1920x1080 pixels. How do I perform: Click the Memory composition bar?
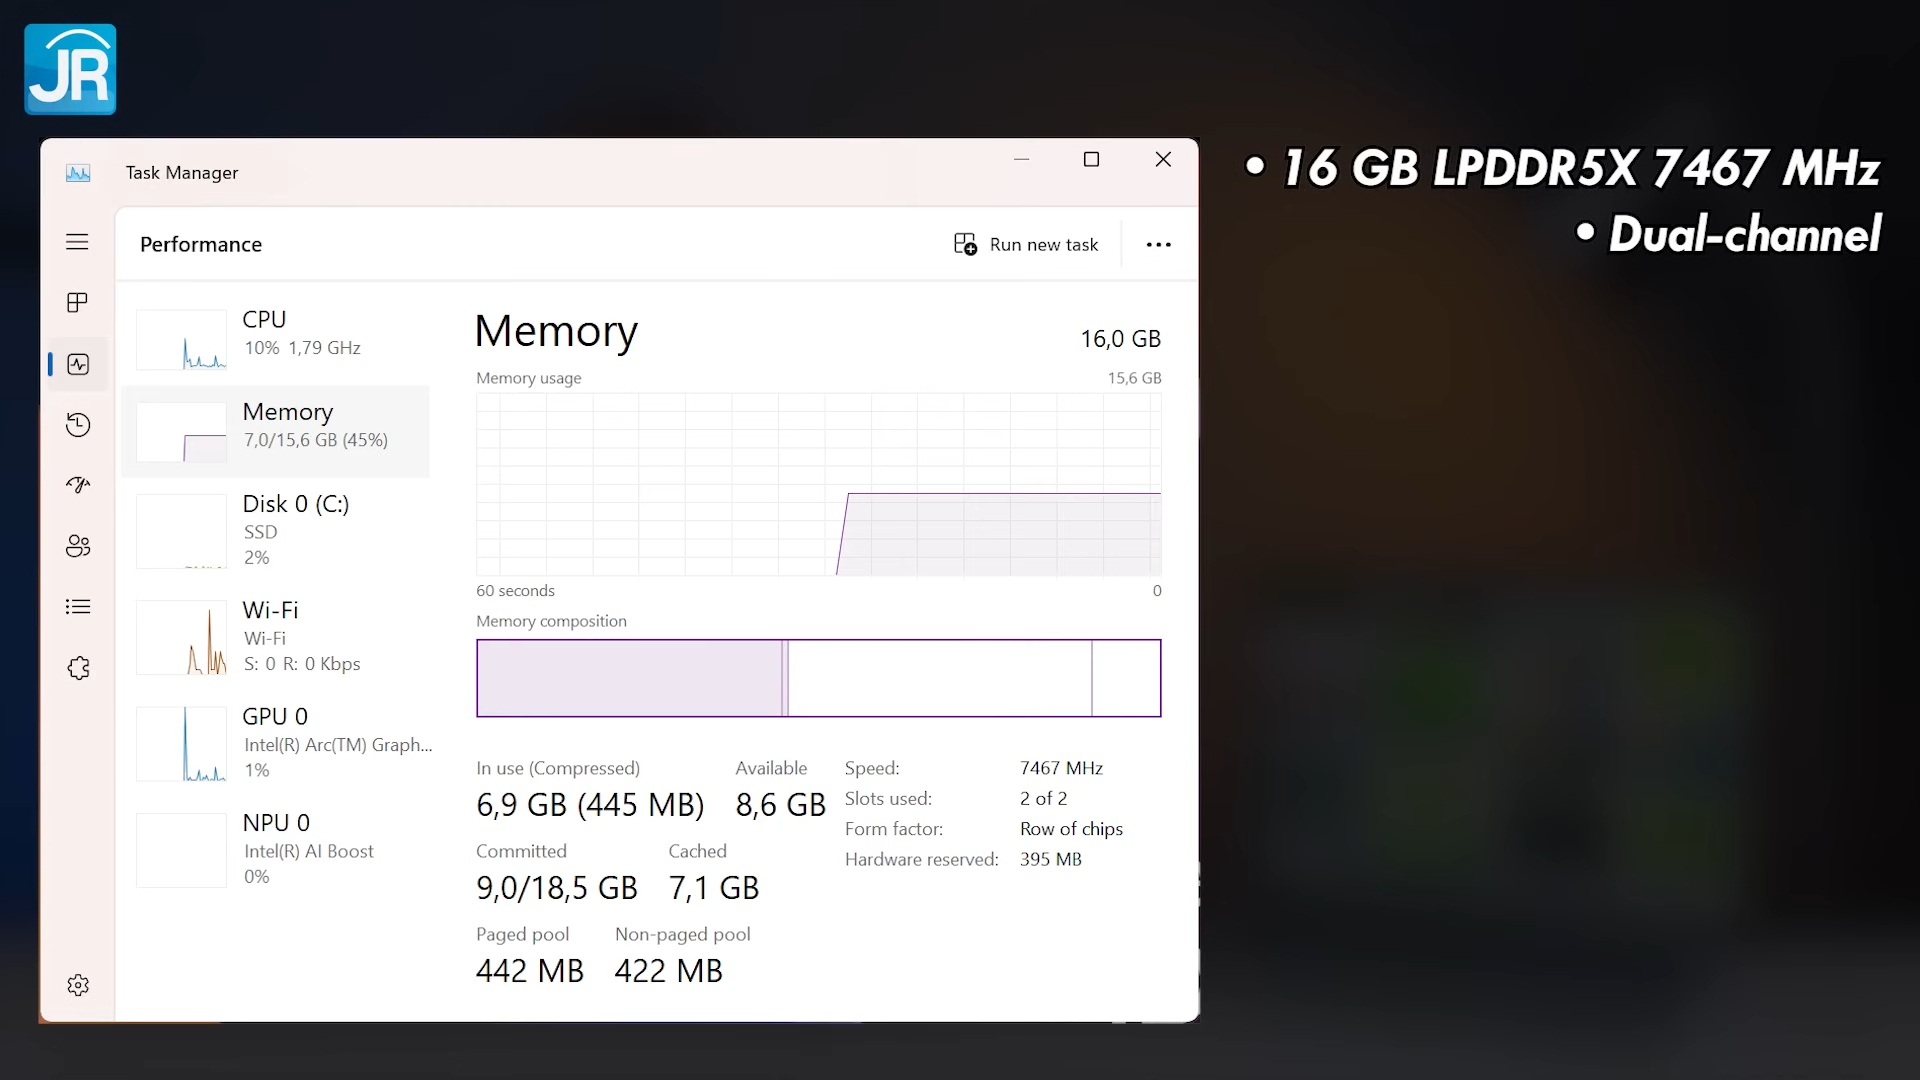(818, 678)
